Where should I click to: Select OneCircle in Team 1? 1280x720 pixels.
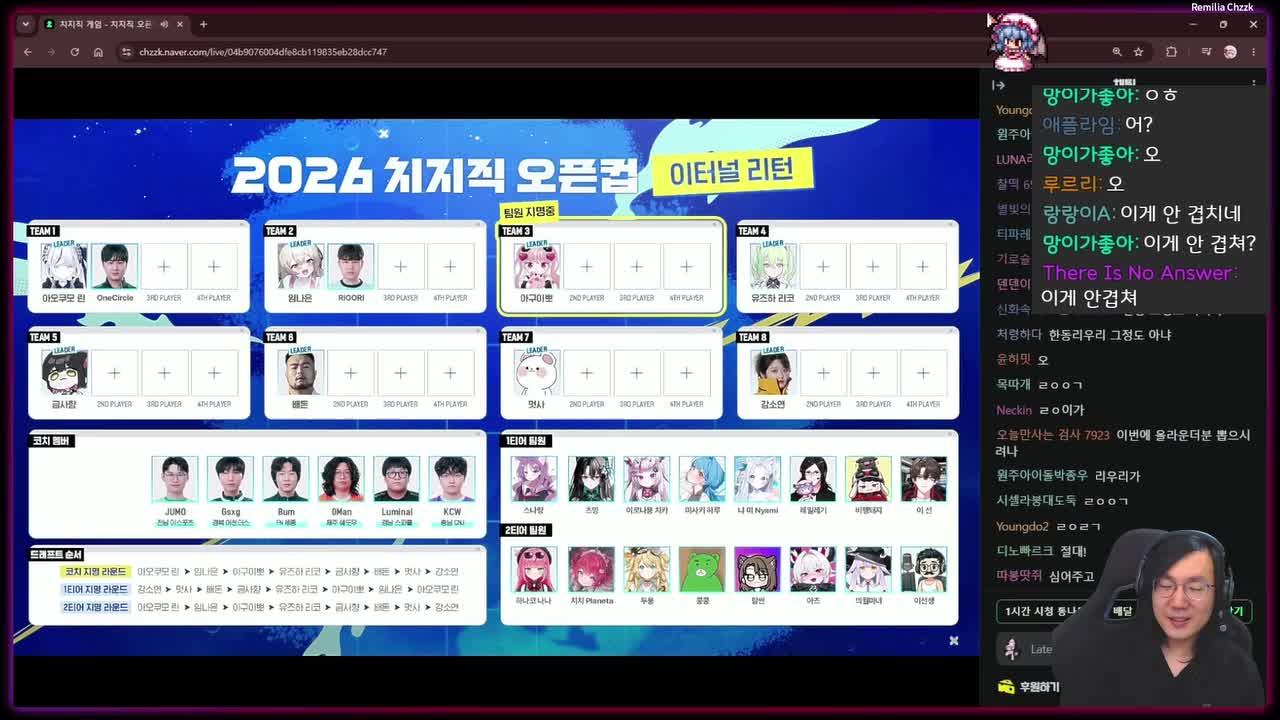pyautogui.click(x=114, y=266)
